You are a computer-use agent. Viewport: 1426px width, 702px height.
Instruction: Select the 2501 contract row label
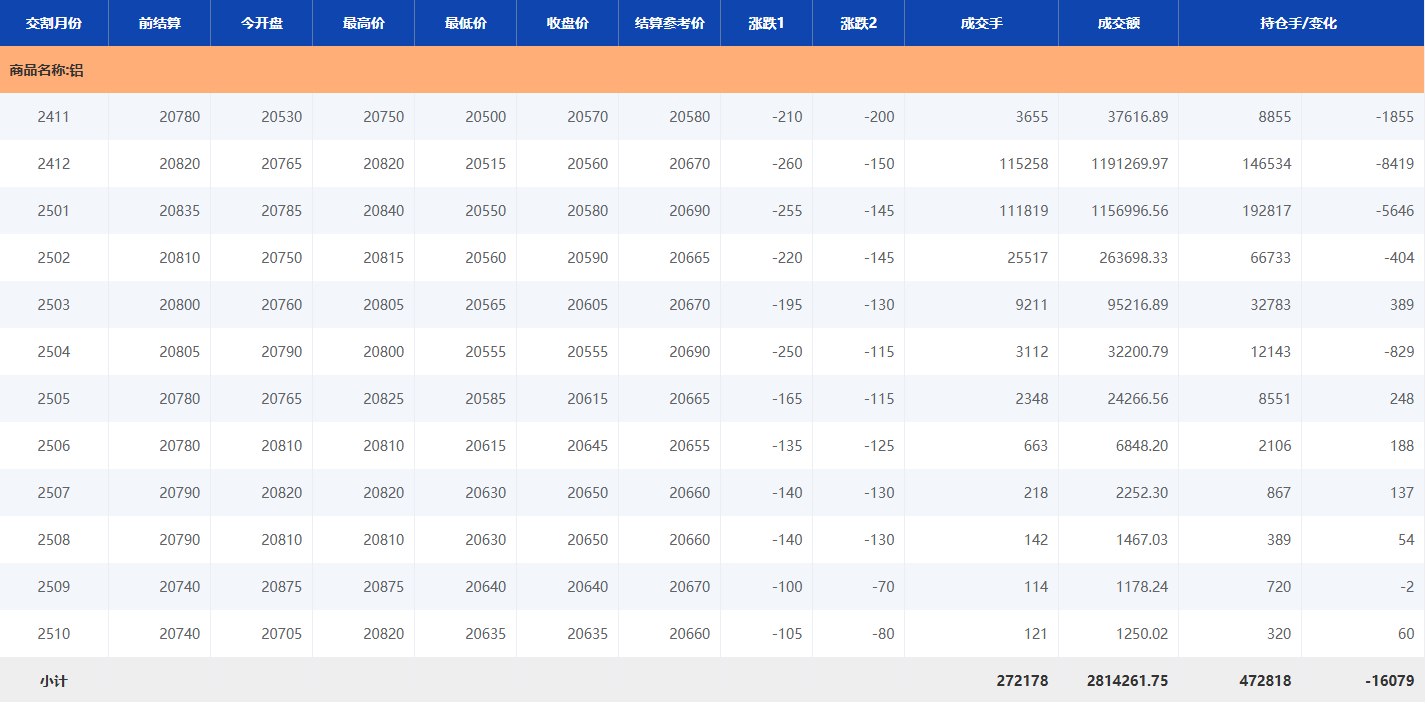pyautogui.click(x=54, y=211)
